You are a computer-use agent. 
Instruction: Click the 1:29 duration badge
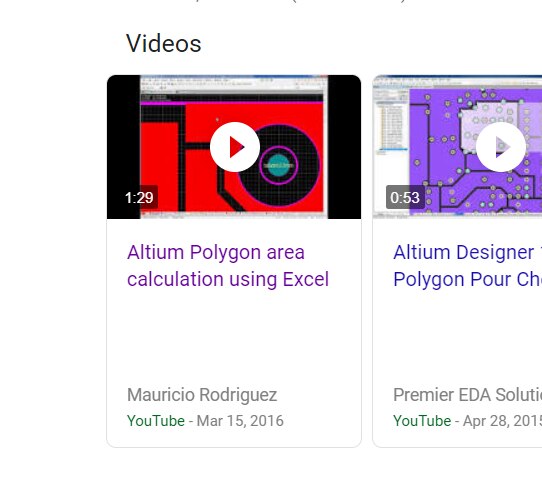139,197
